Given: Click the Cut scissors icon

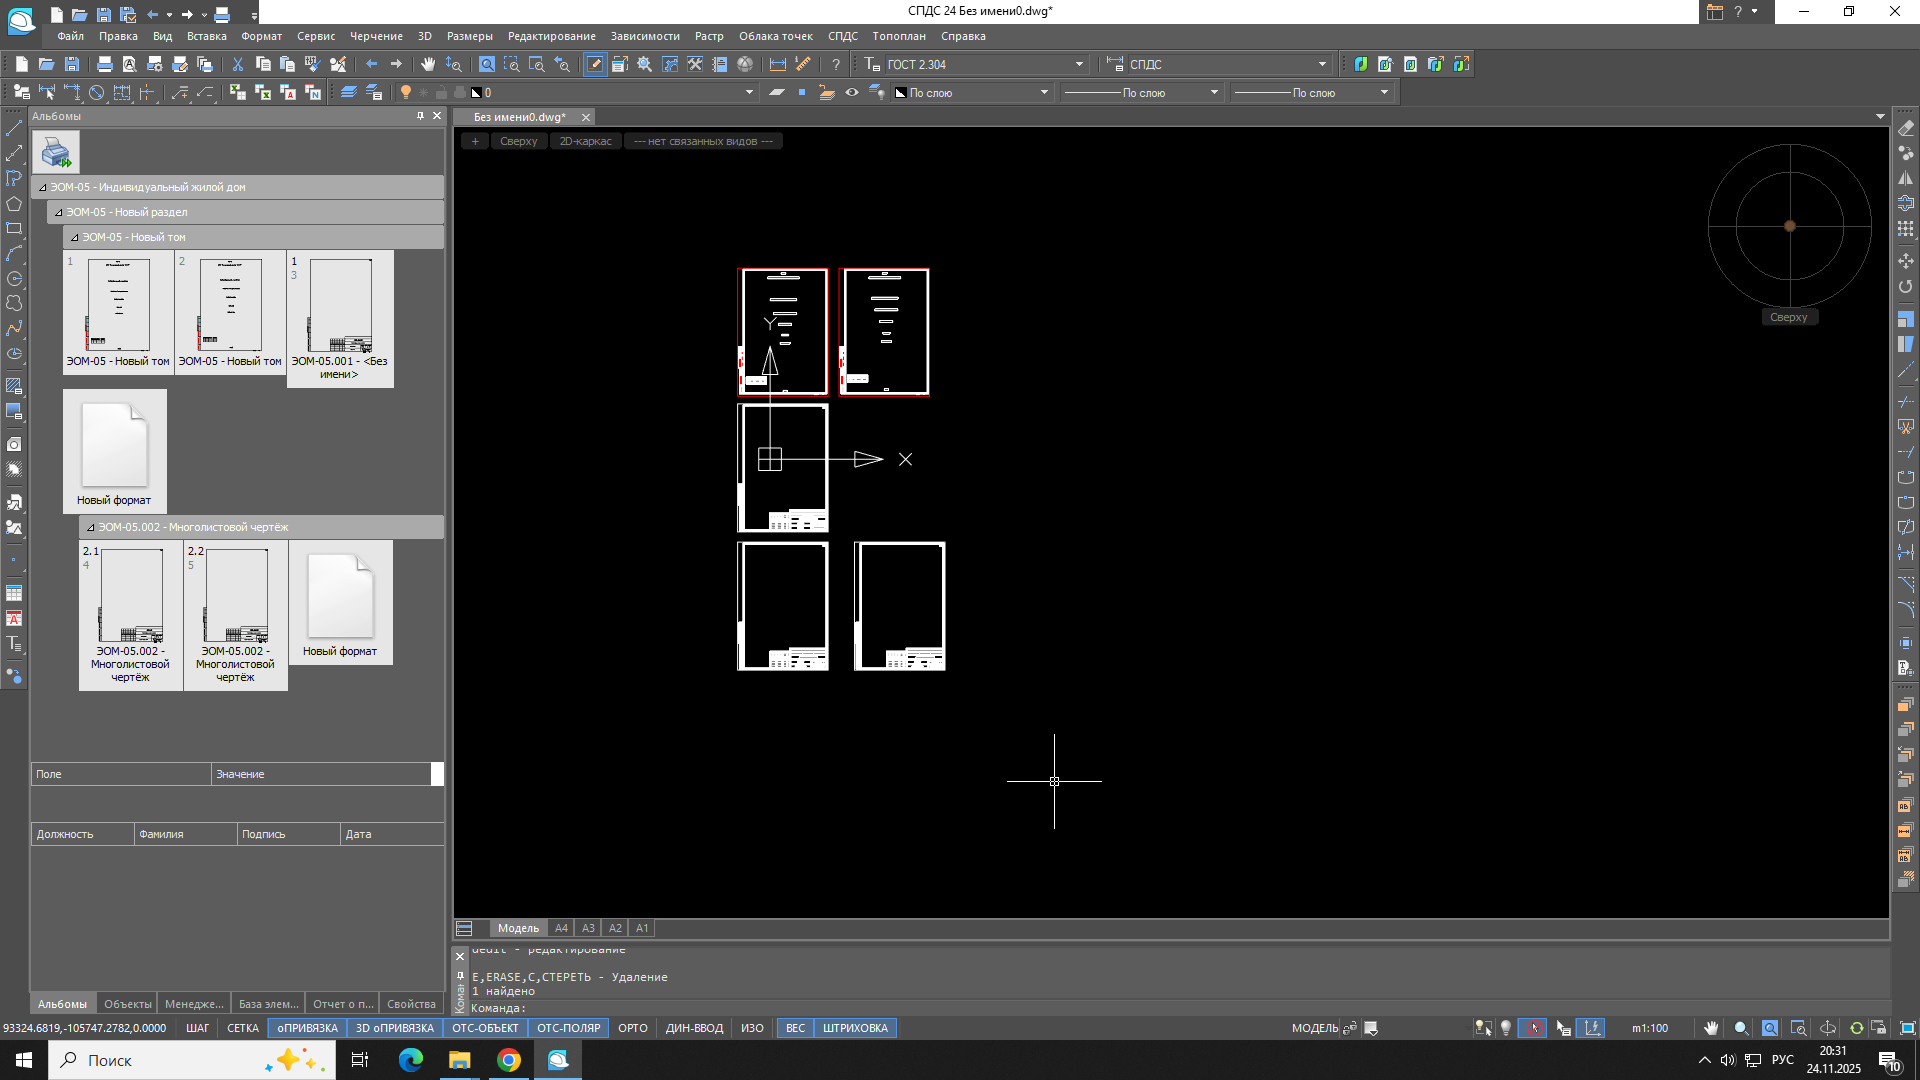Looking at the screenshot, I should click(x=238, y=64).
